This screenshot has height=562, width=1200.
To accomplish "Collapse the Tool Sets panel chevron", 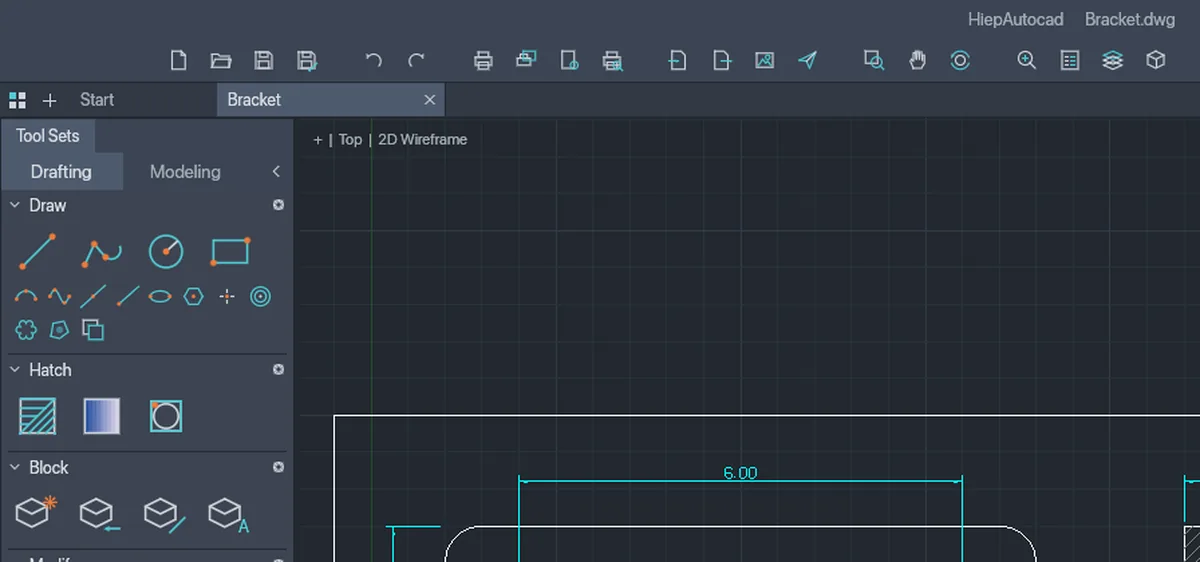I will [x=276, y=172].
